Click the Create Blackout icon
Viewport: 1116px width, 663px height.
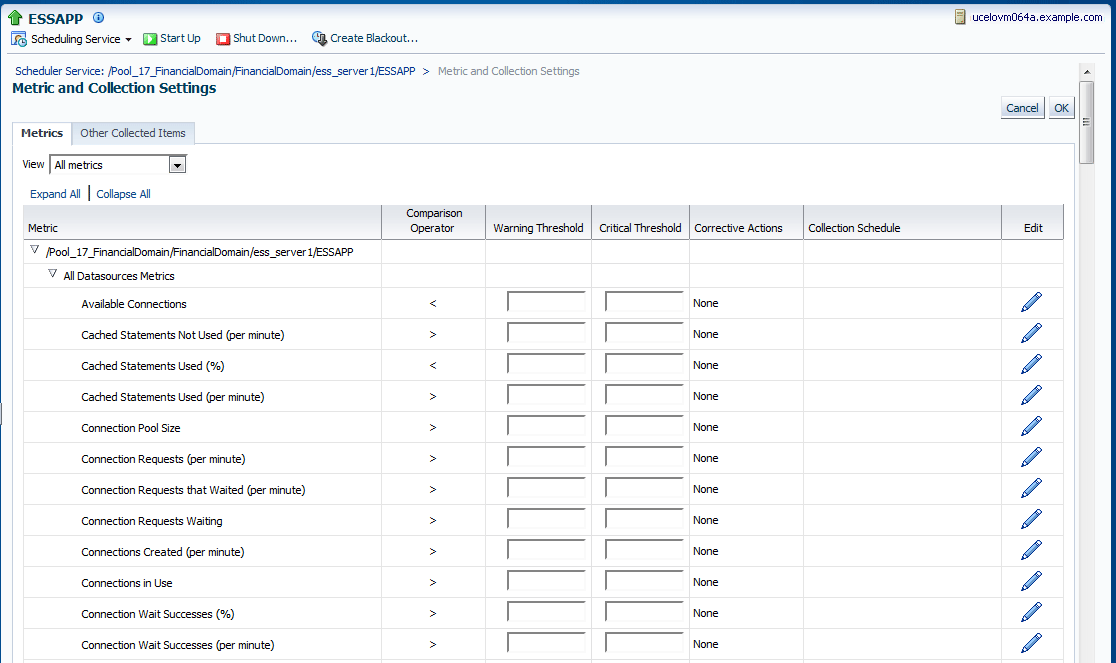click(x=318, y=38)
